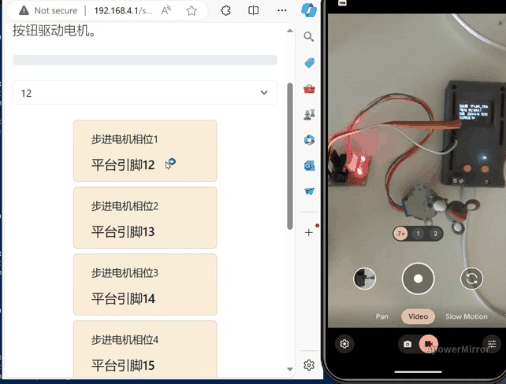Click the 192.168.4.1 address text
This screenshot has width=506, height=384.
123,11
